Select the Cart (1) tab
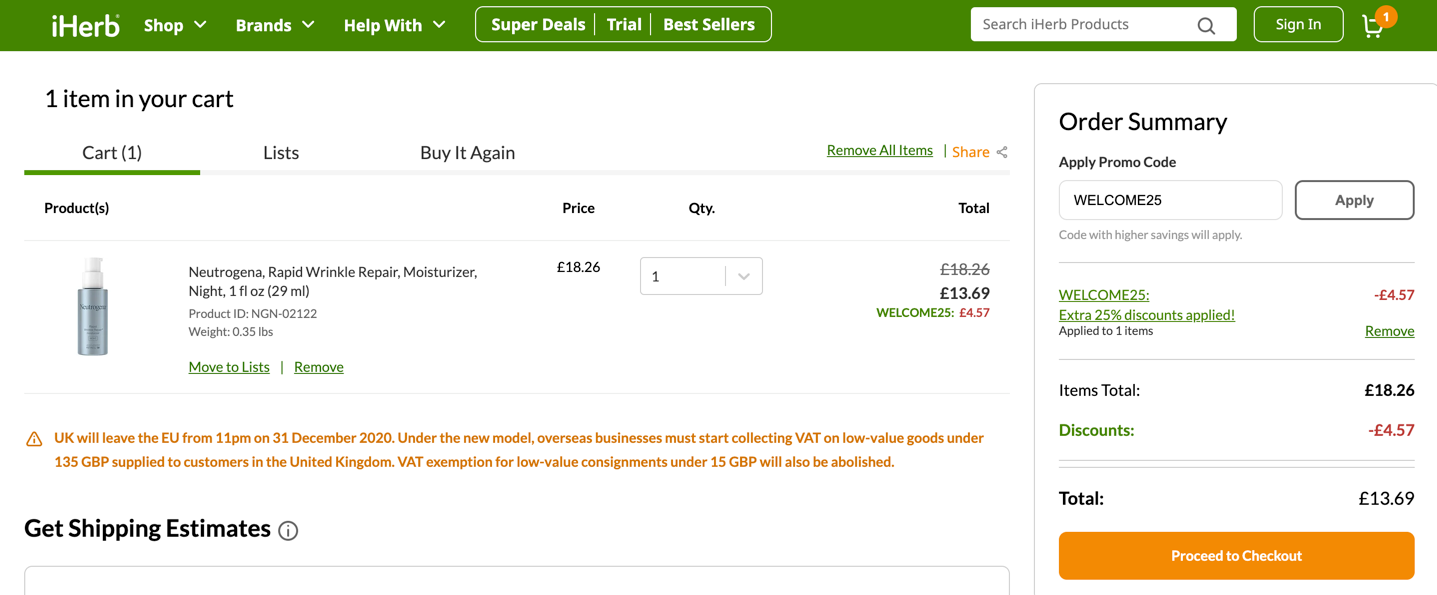 pyautogui.click(x=112, y=152)
